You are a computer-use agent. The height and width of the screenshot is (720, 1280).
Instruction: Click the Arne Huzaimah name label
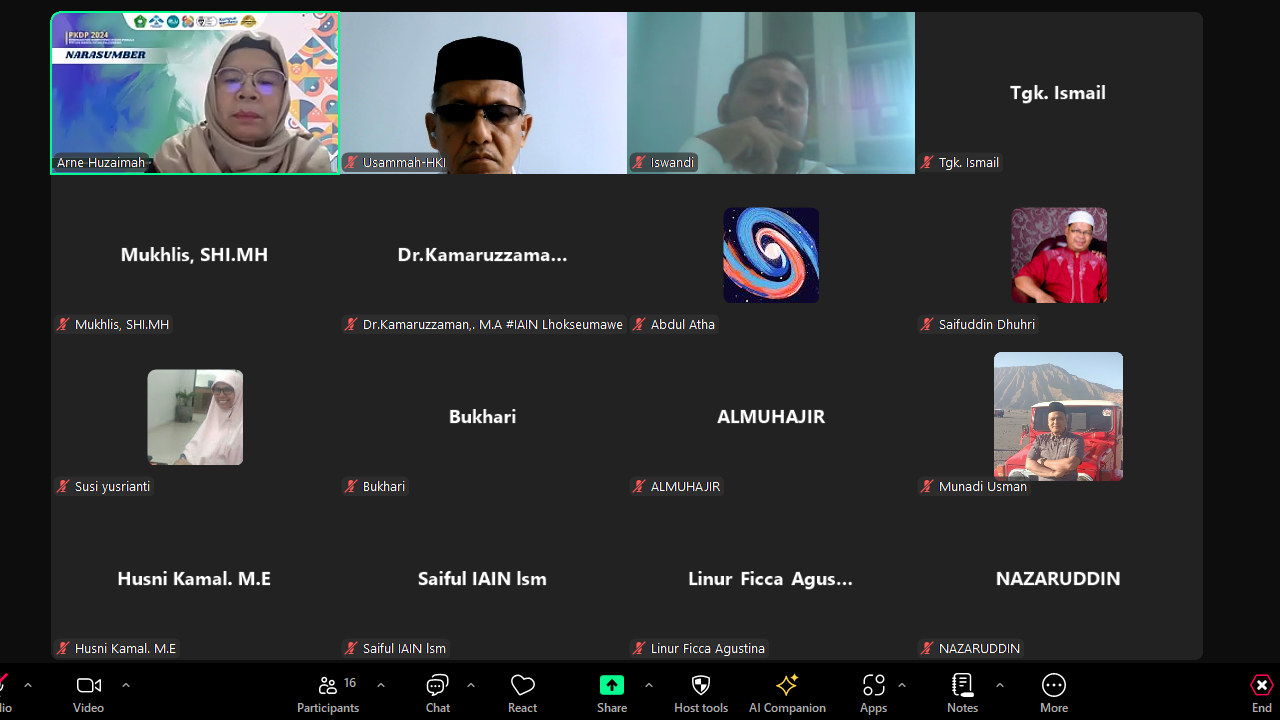[101, 162]
